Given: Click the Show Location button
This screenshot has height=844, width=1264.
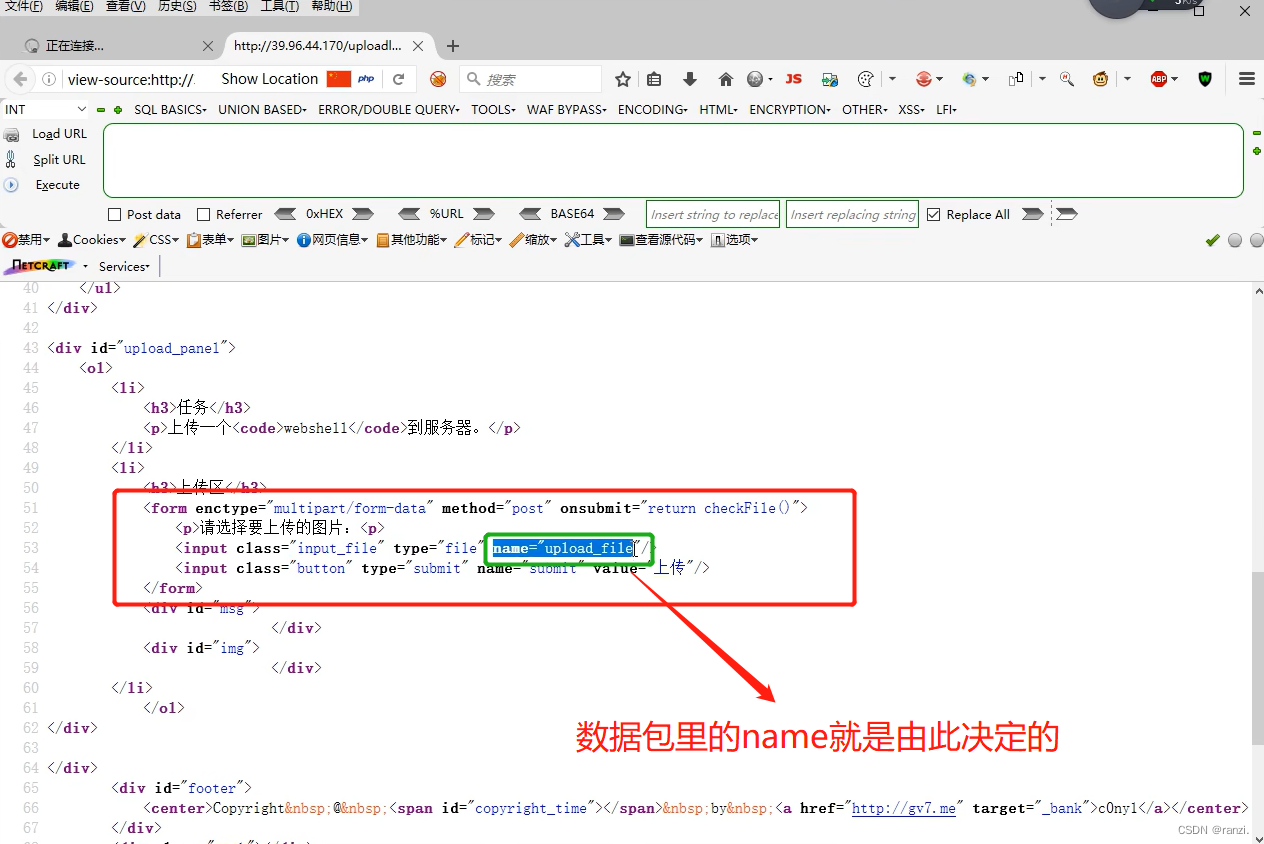Looking at the screenshot, I should click(x=269, y=79).
